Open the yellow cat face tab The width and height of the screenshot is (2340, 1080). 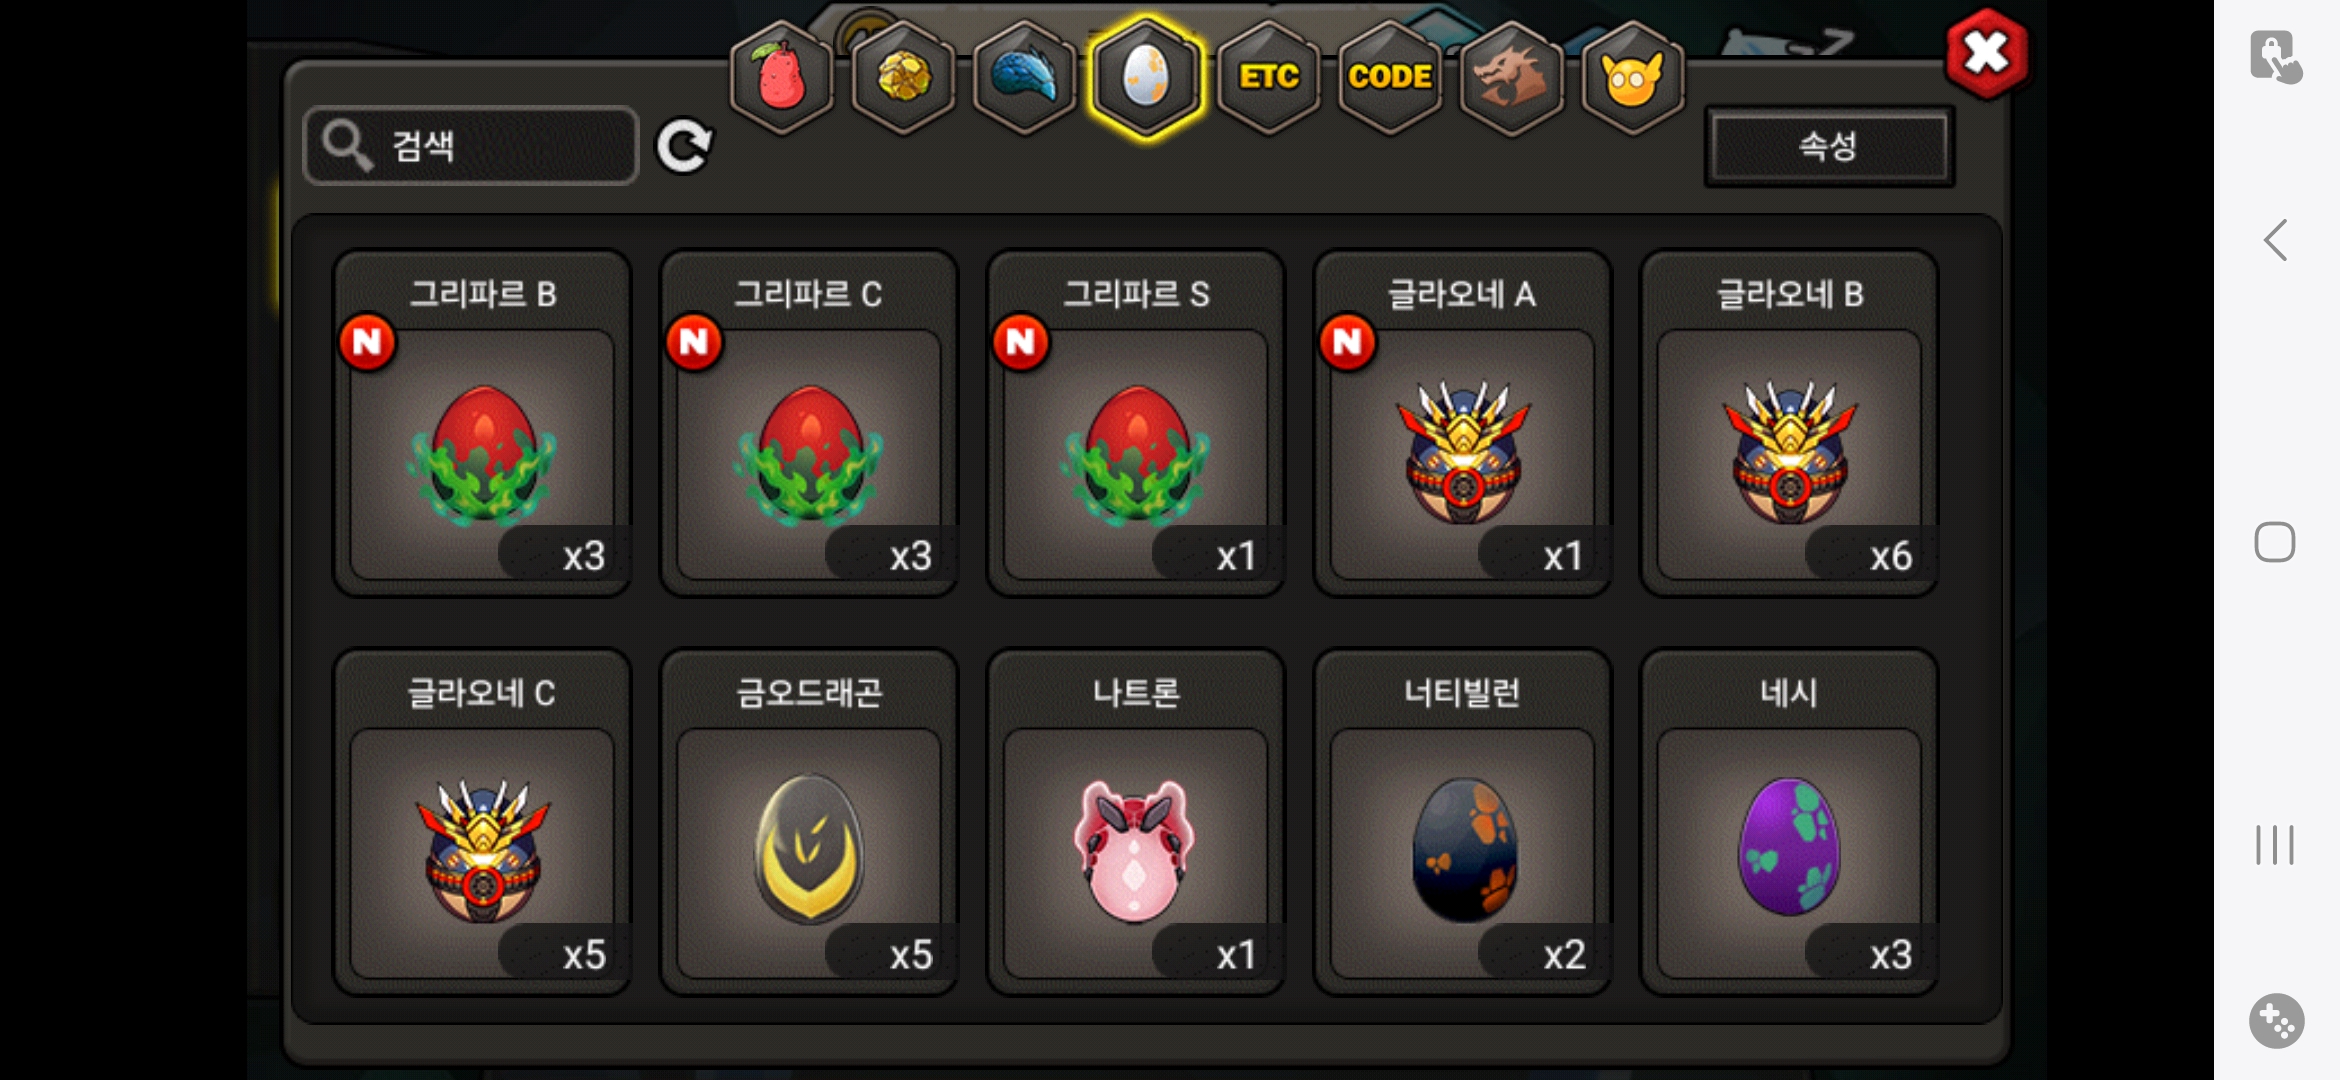click(x=1633, y=77)
